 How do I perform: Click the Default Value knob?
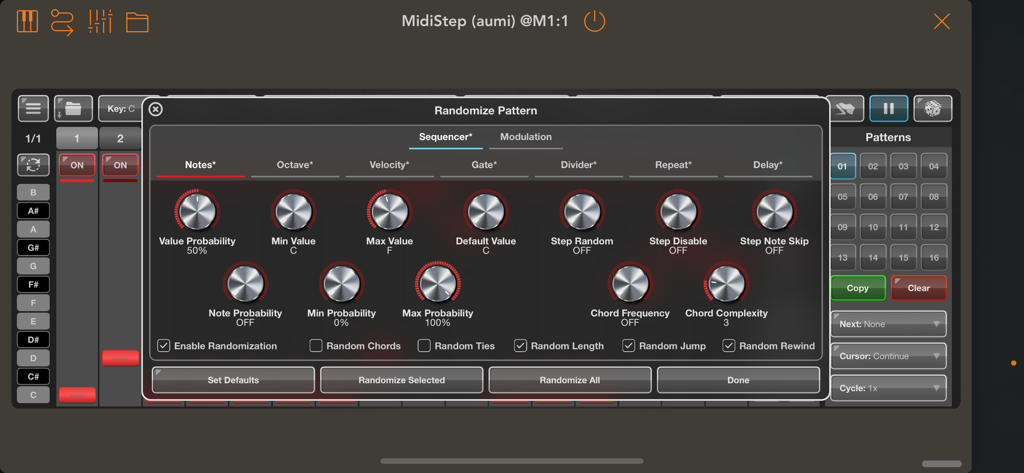pos(486,212)
